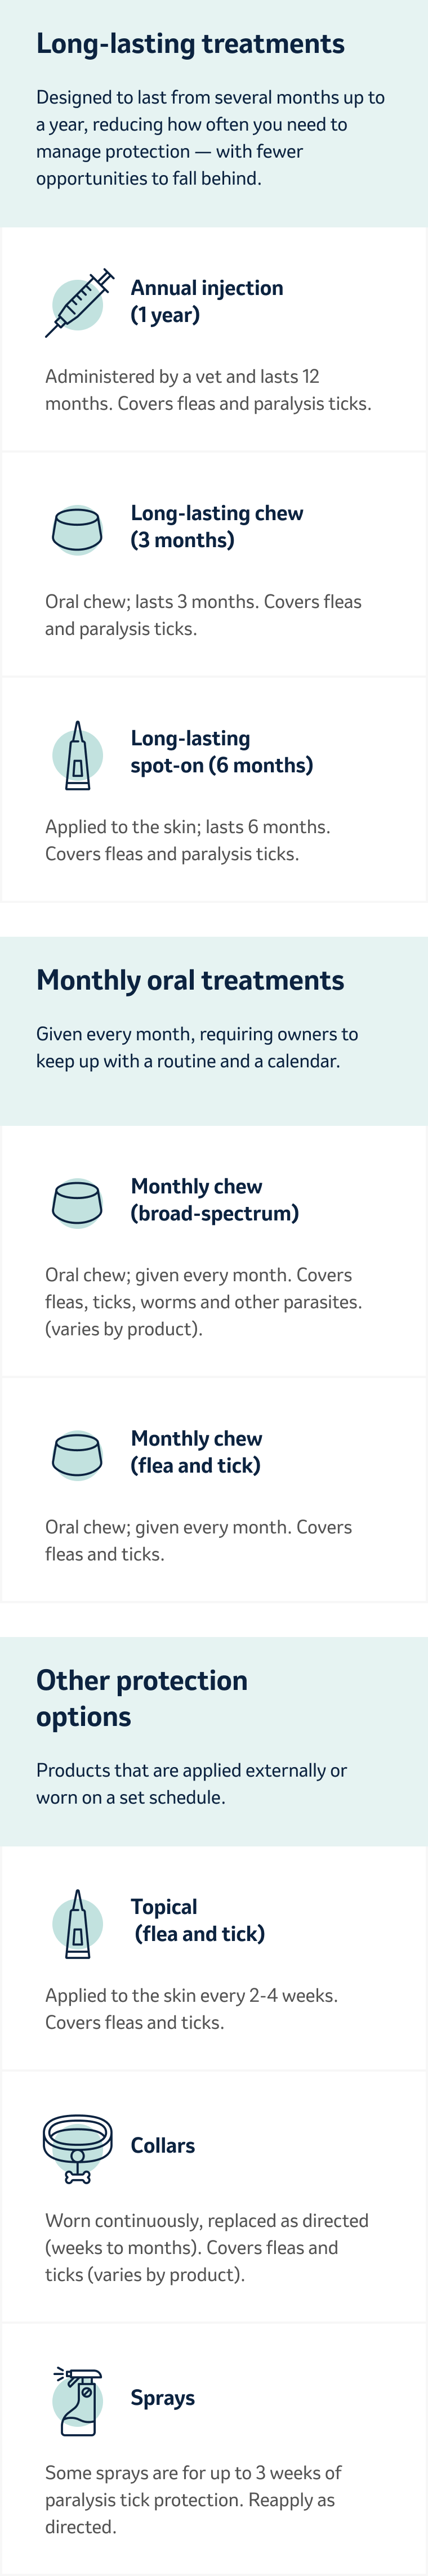Click the Monthly chew (broad-spectrum) title

pyautogui.click(x=214, y=1200)
